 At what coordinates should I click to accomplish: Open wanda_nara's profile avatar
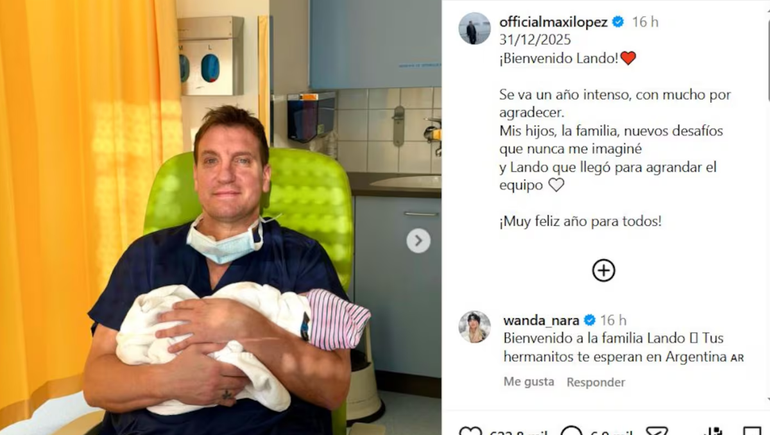click(x=474, y=327)
